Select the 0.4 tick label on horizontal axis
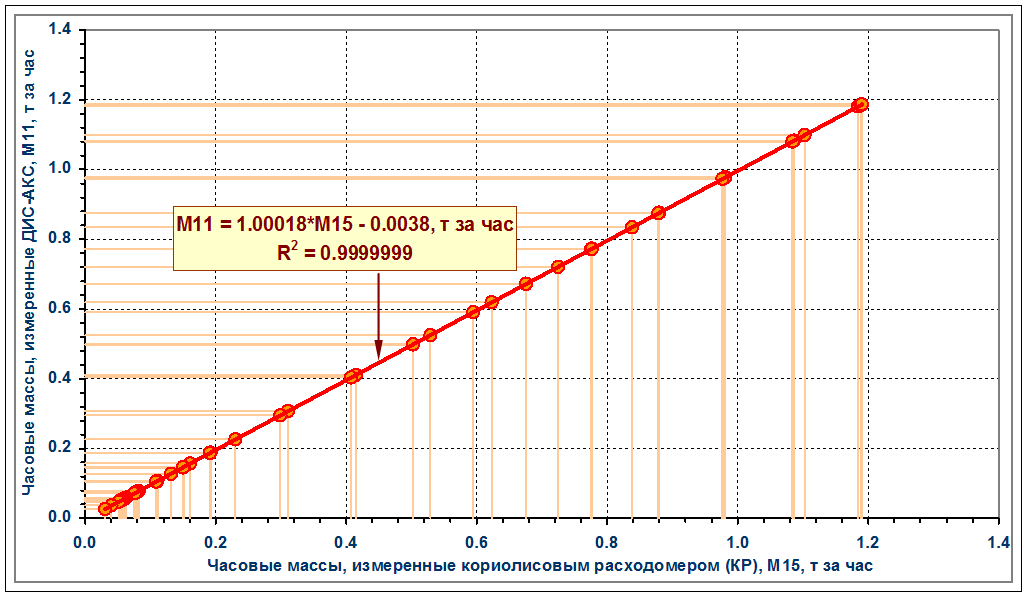 click(346, 543)
